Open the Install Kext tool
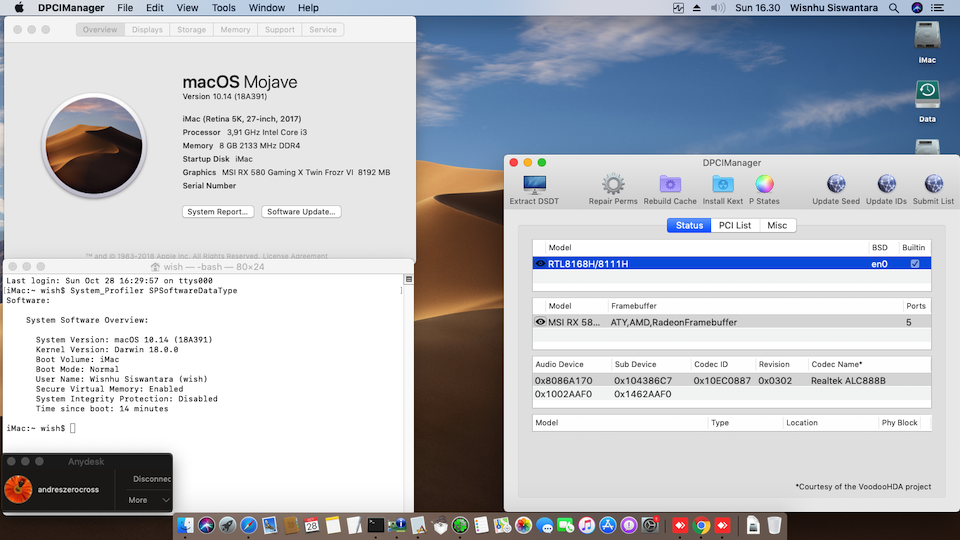960x540 pixels. [722, 185]
